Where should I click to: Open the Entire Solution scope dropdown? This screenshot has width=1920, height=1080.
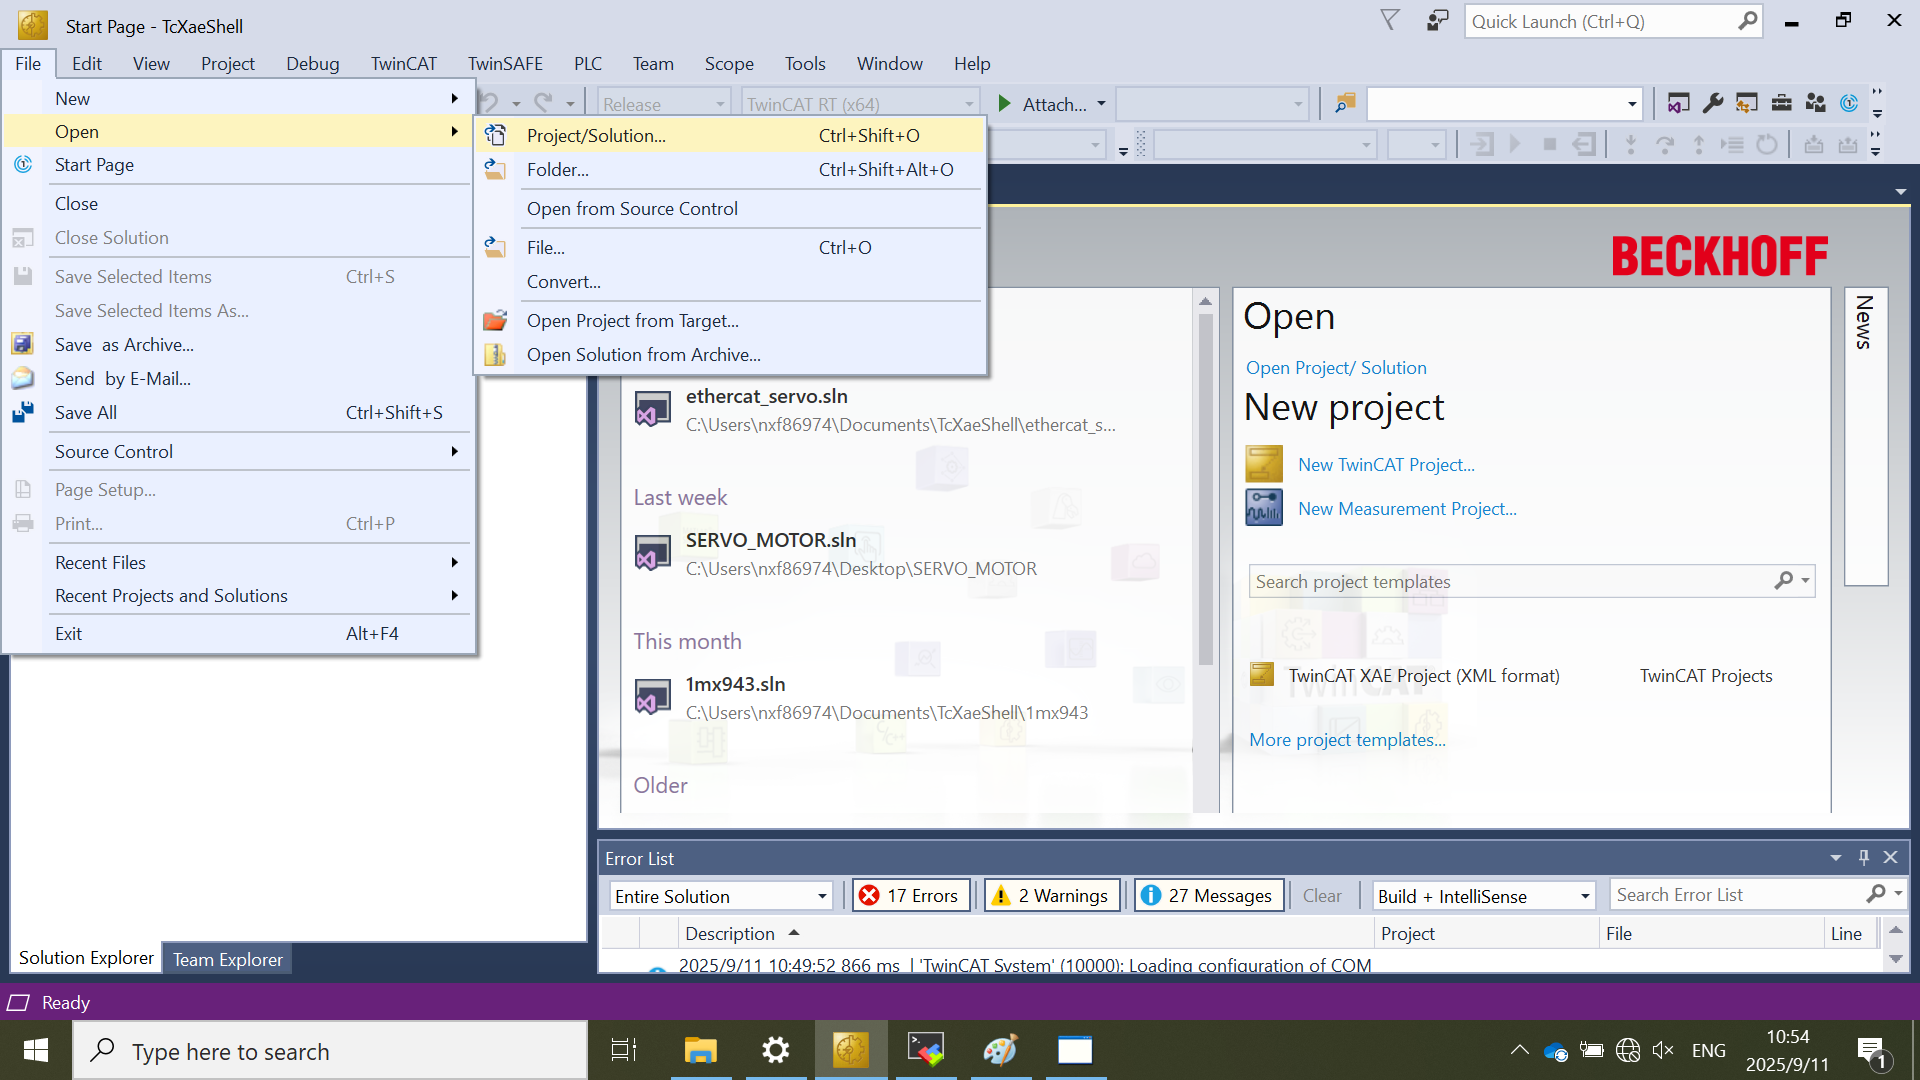click(720, 896)
